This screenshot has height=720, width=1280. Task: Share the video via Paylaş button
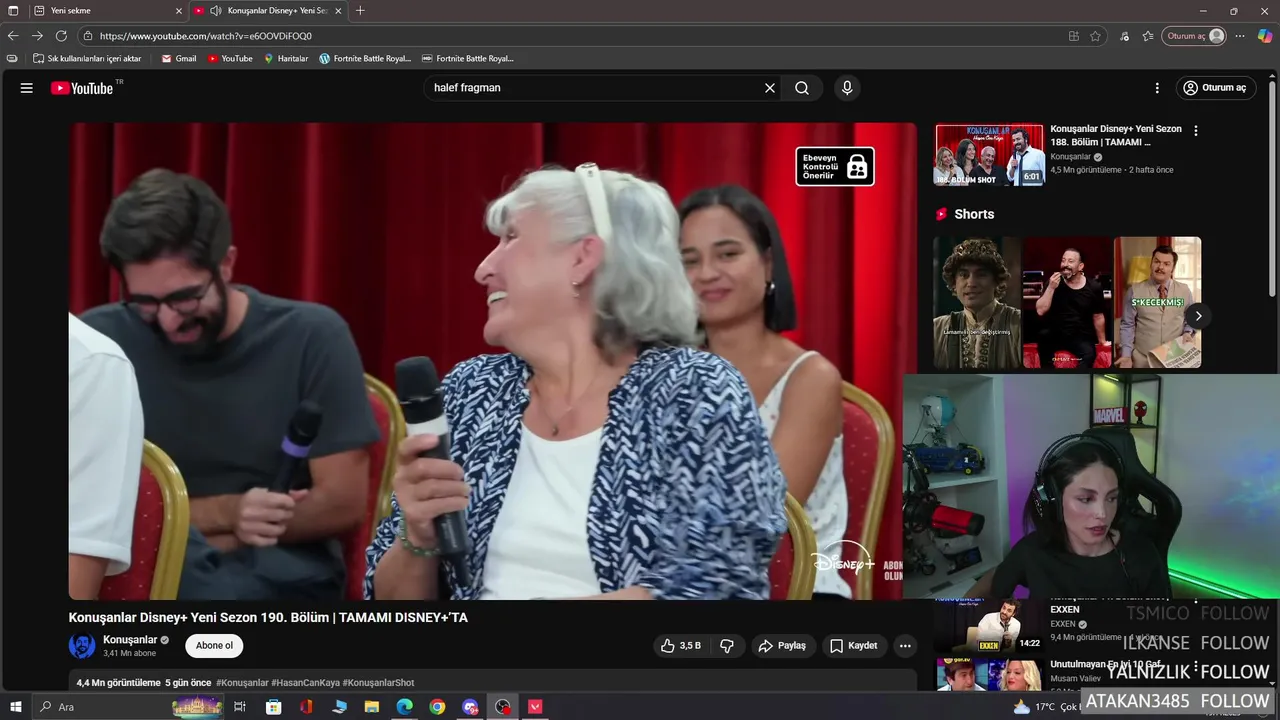pos(782,646)
